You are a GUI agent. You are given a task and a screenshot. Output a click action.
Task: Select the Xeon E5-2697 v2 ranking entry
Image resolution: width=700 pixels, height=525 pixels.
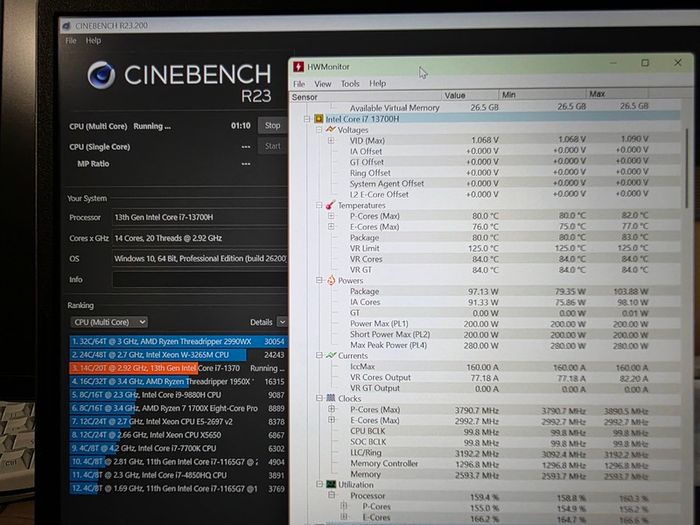[178, 422]
